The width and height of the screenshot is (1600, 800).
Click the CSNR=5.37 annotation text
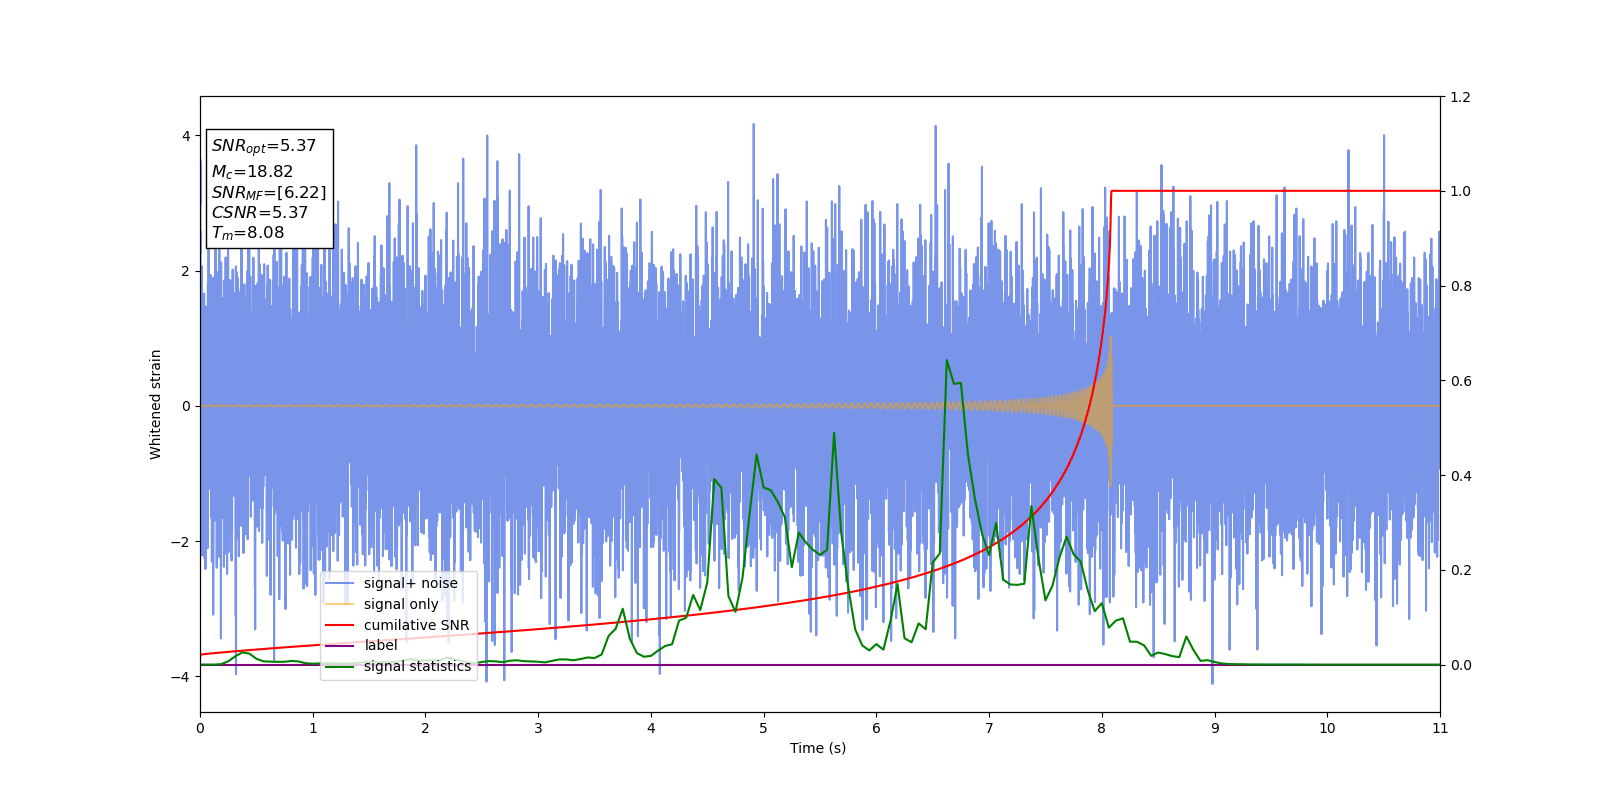pyautogui.click(x=260, y=213)
